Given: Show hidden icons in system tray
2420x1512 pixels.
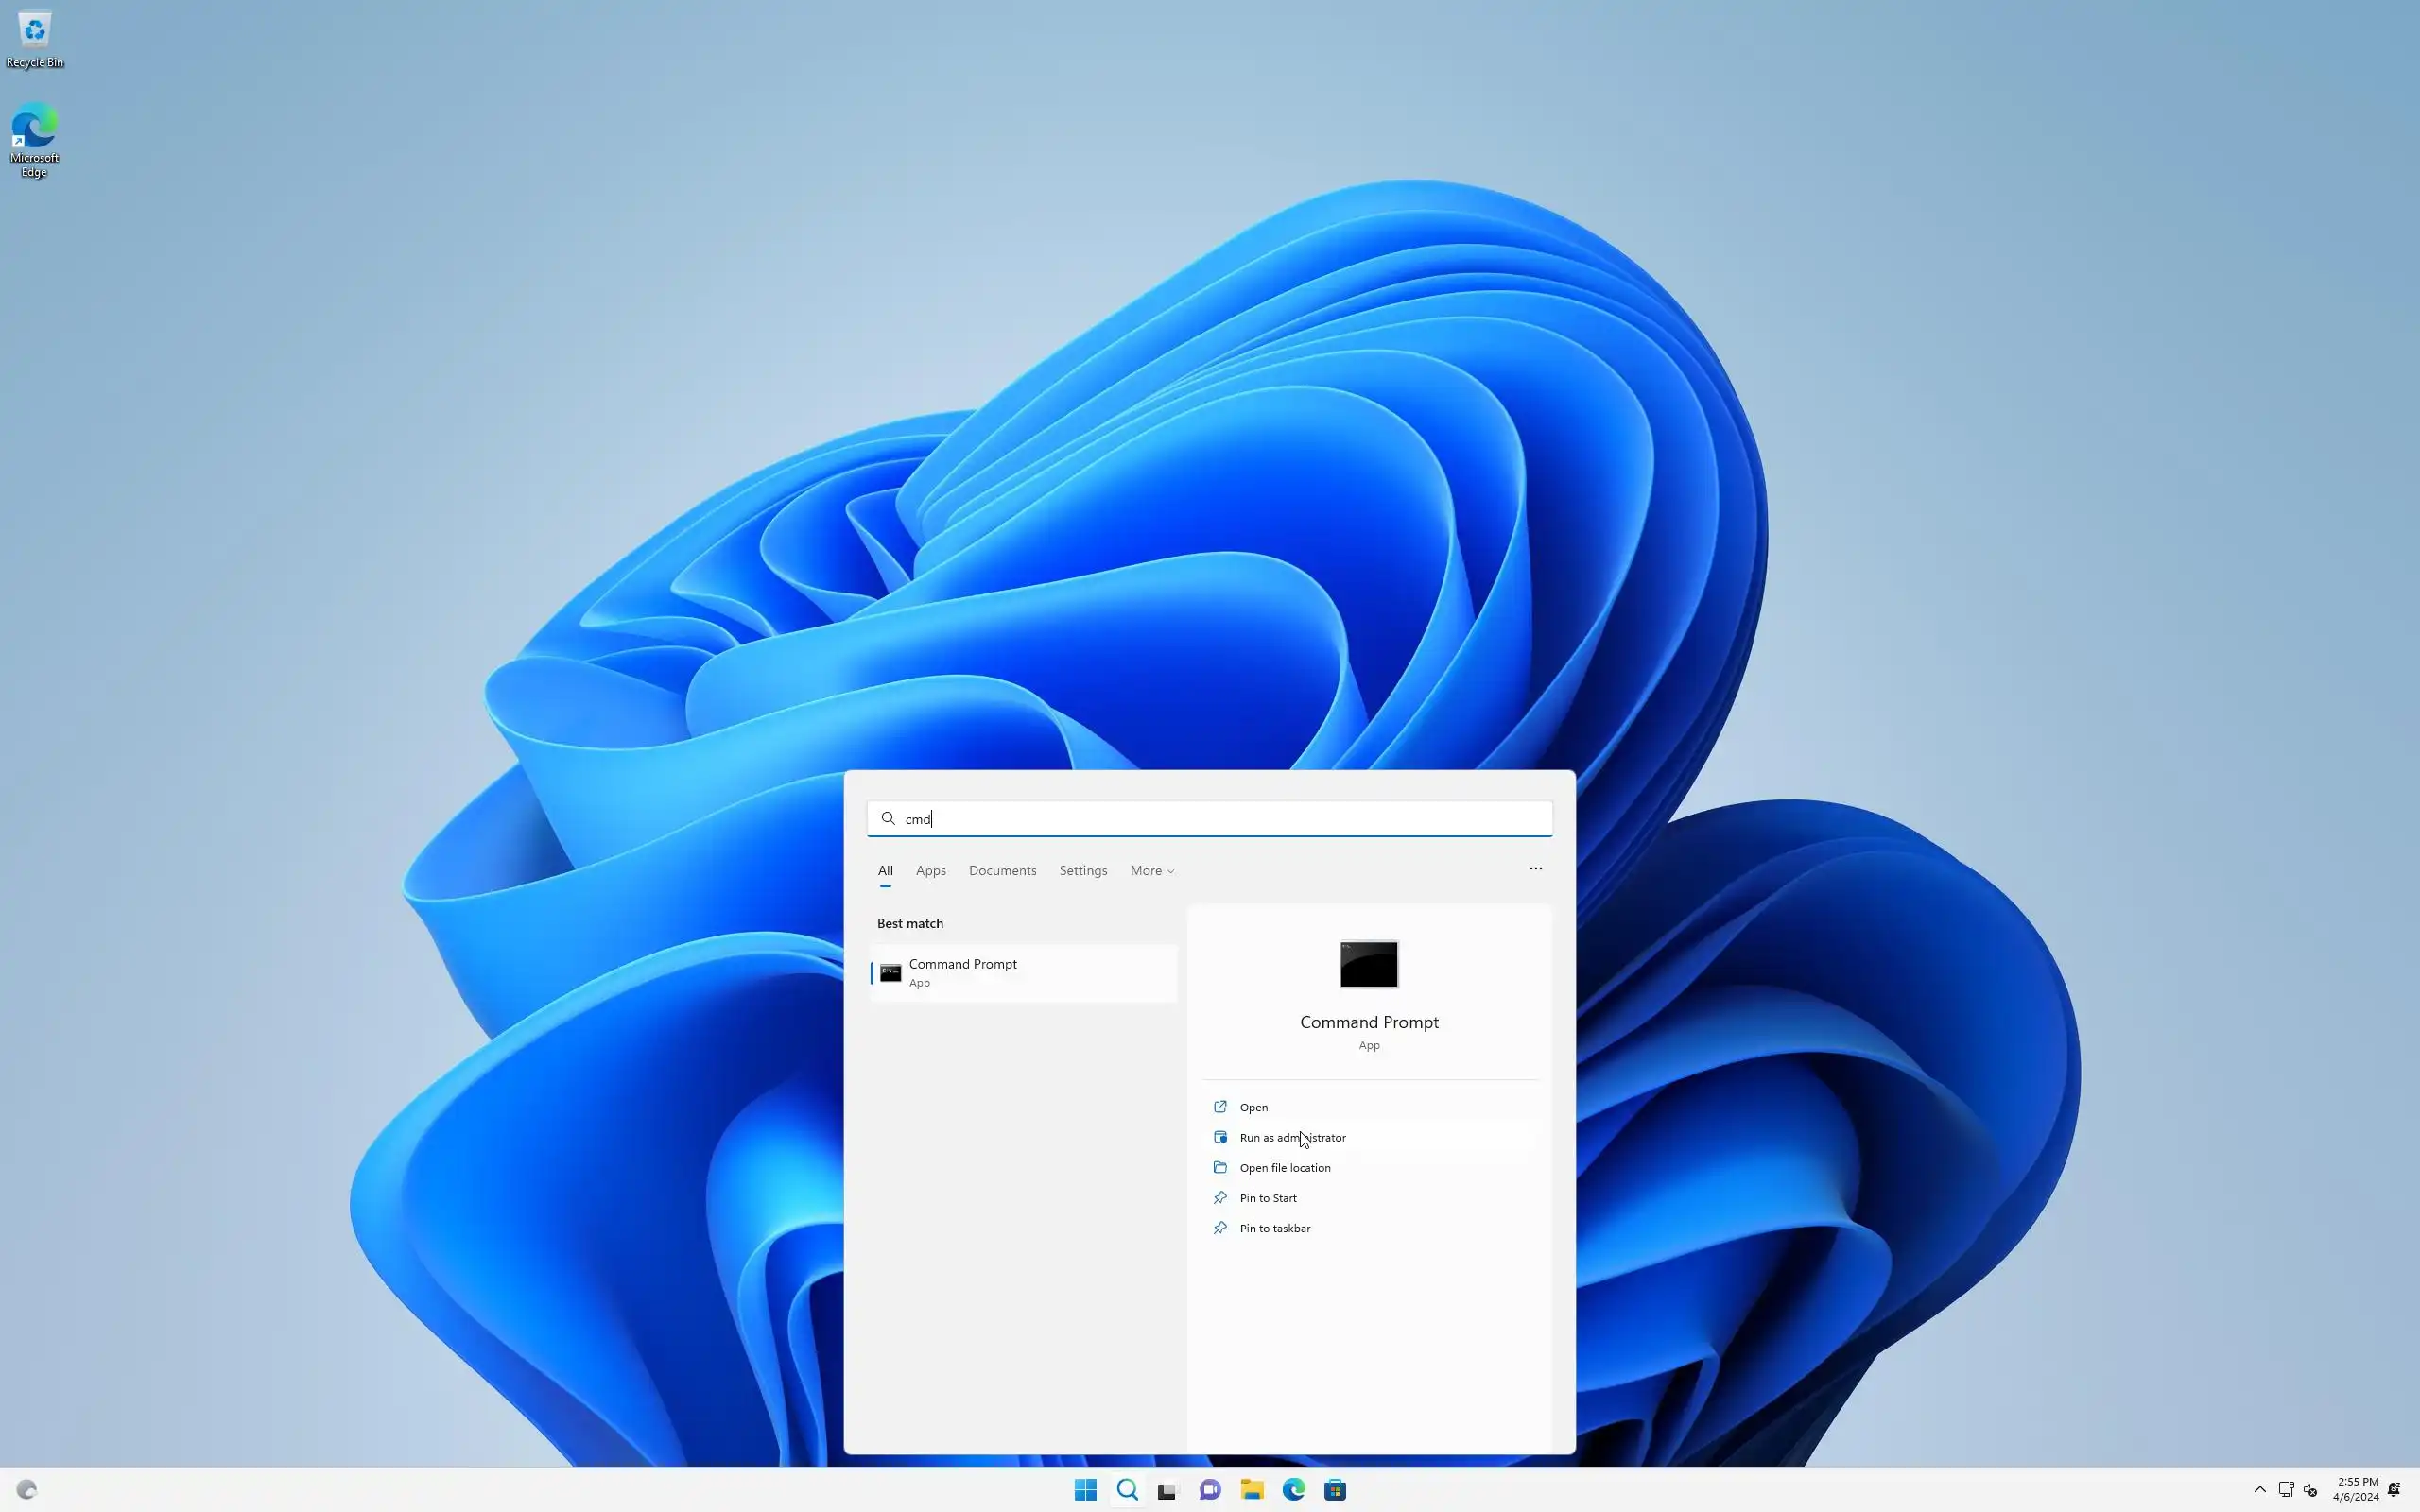Looking at the screenshot, I should (2259, 1489).
